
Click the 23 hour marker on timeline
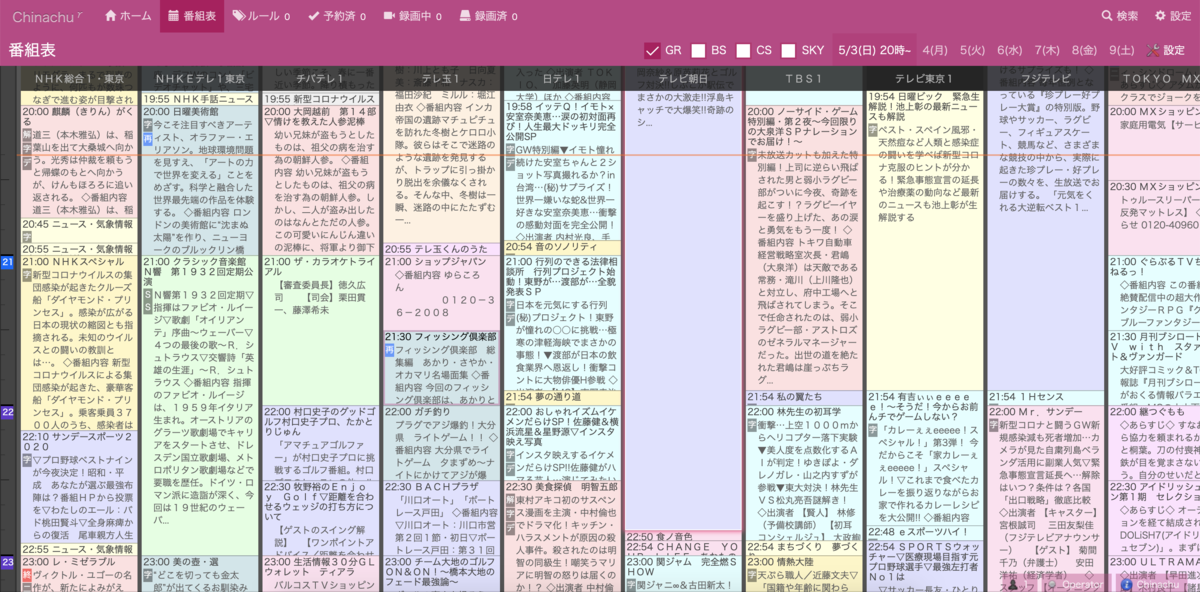tap(7, 562)
